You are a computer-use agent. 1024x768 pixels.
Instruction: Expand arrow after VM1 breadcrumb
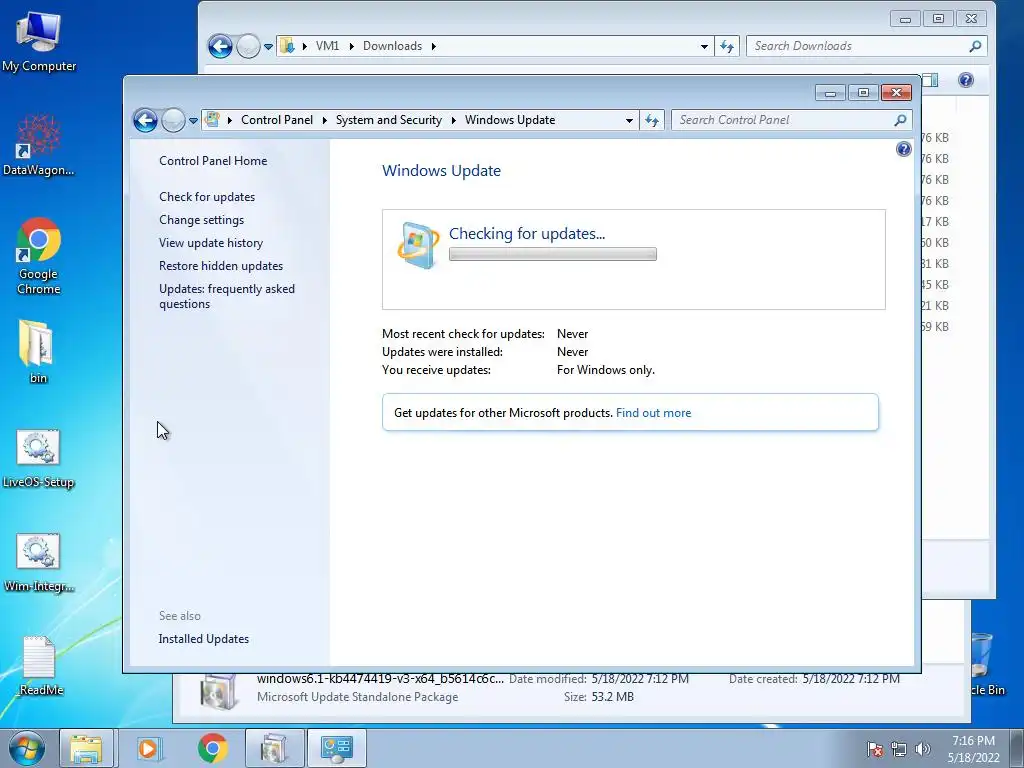(351, 46)
